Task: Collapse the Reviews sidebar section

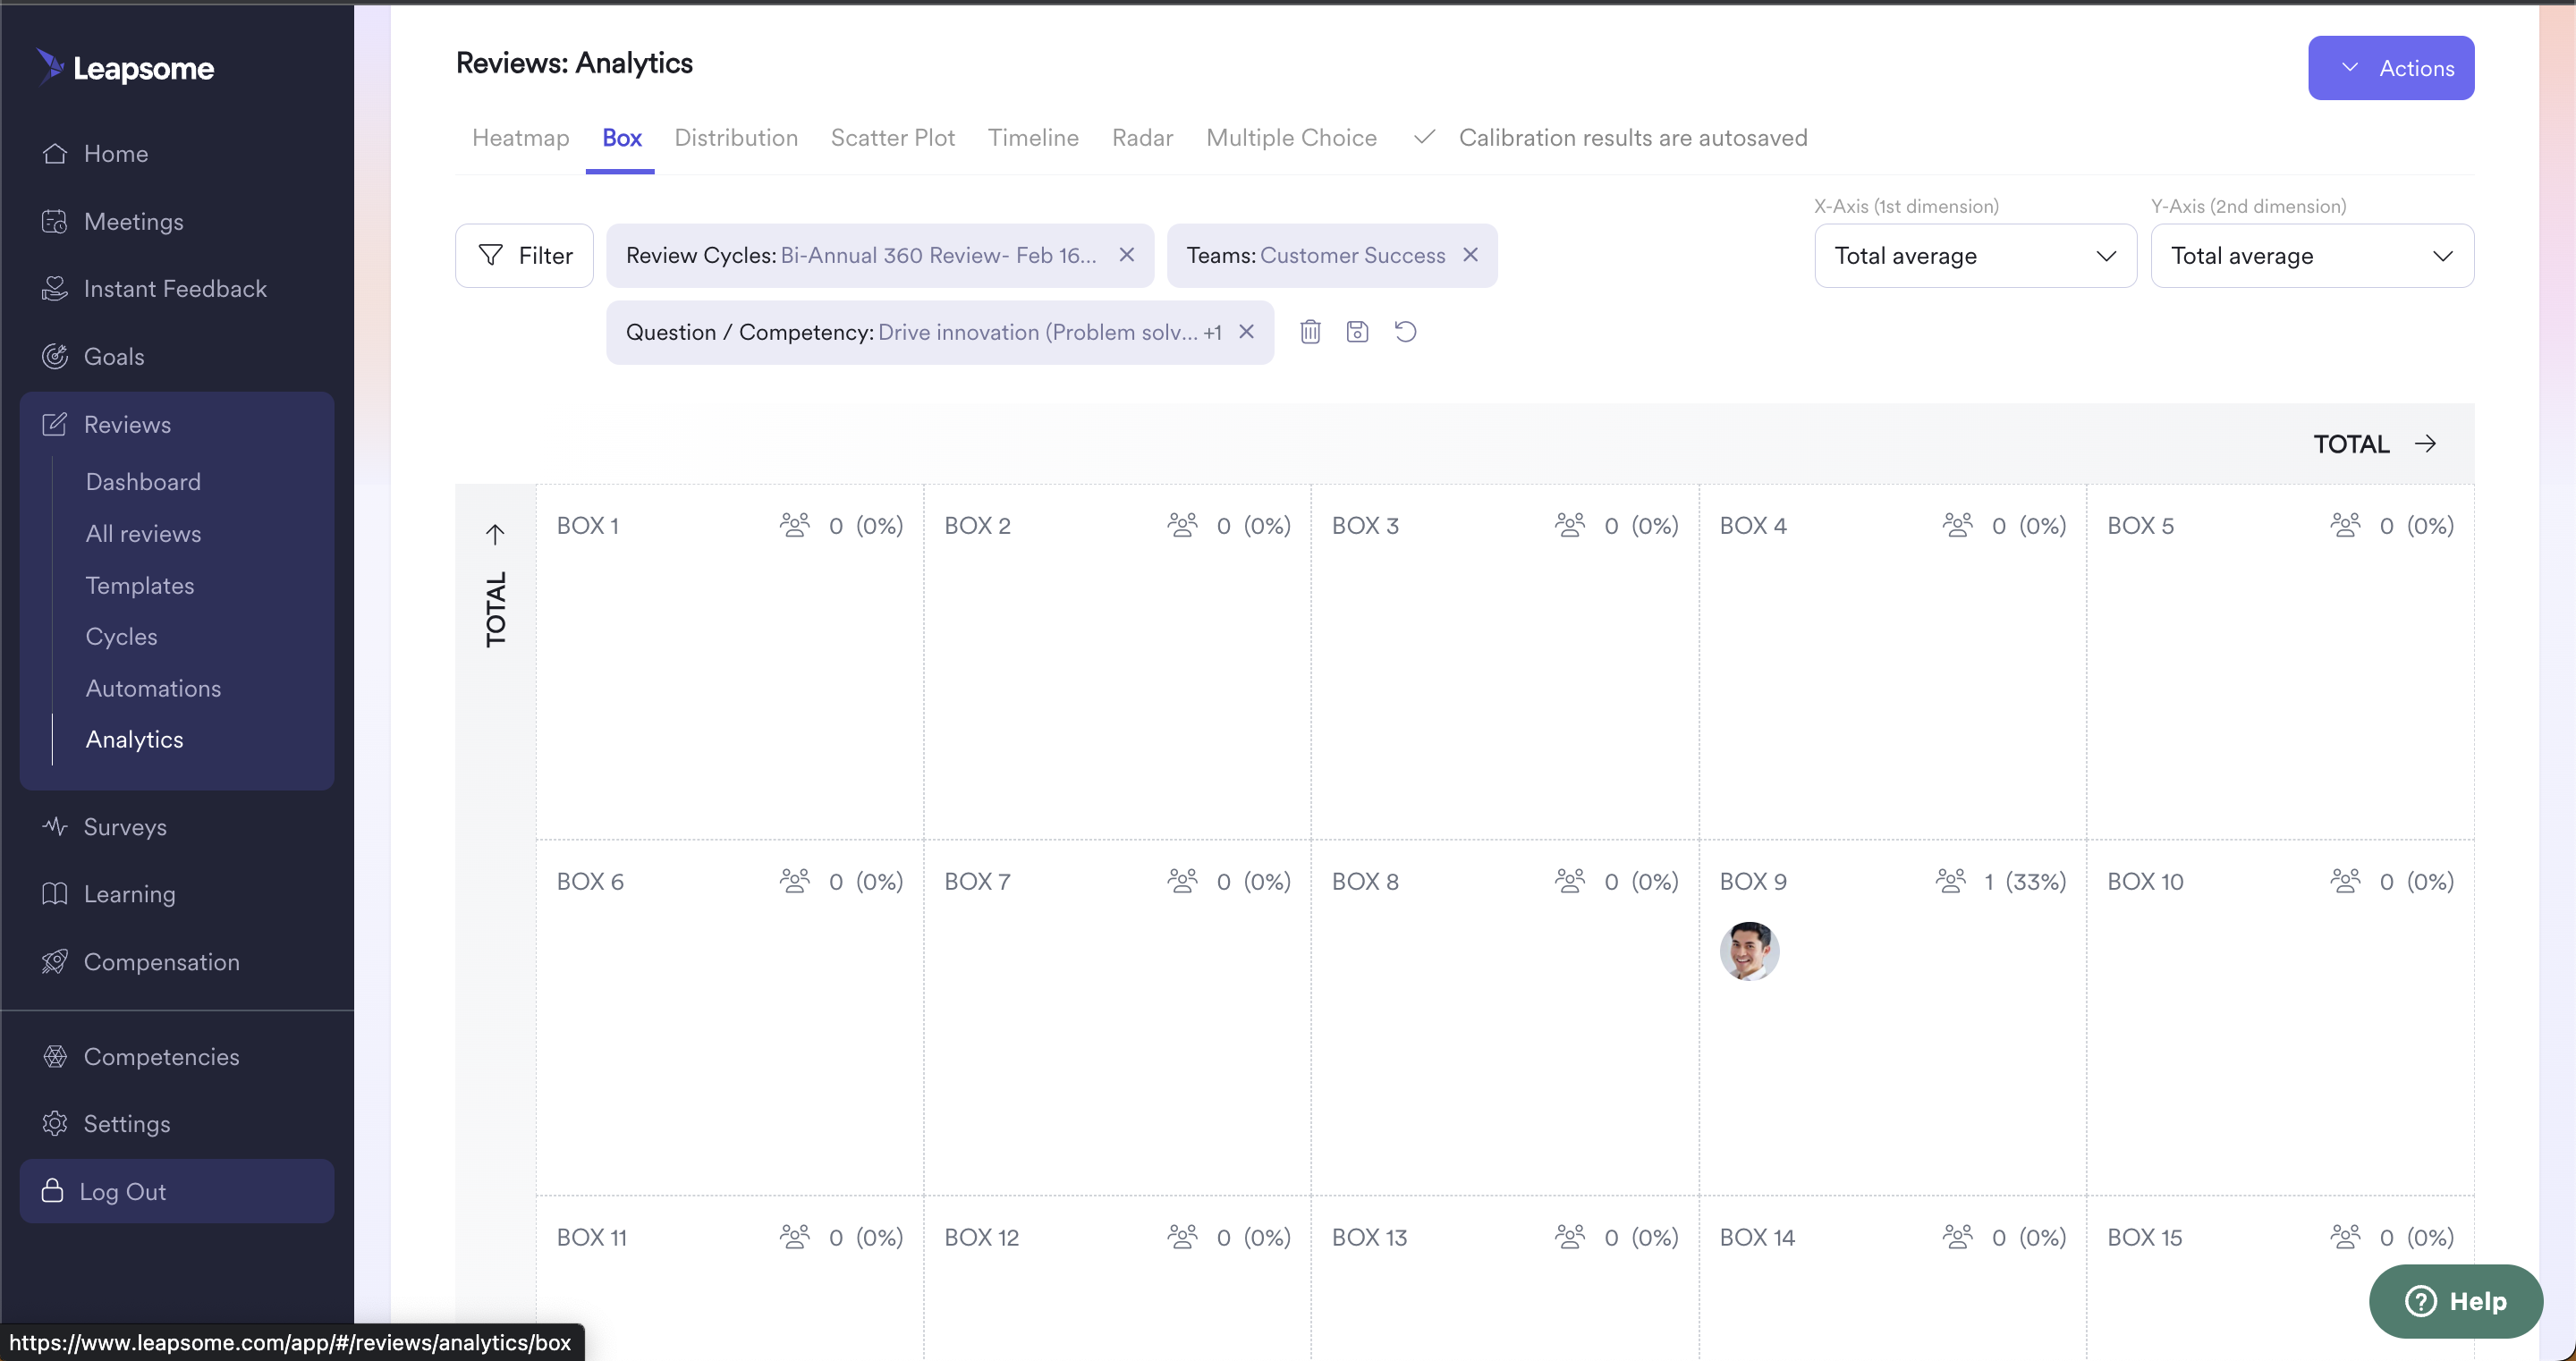Action: pyautogui.click(x=177, y=424)
